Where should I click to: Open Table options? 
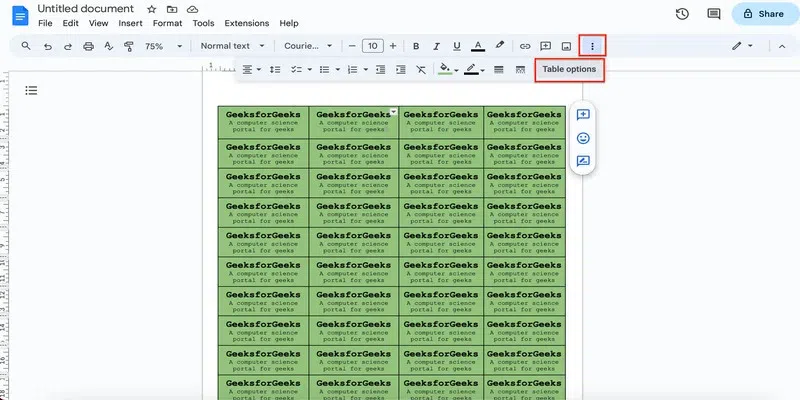click(x=569, y=69)
